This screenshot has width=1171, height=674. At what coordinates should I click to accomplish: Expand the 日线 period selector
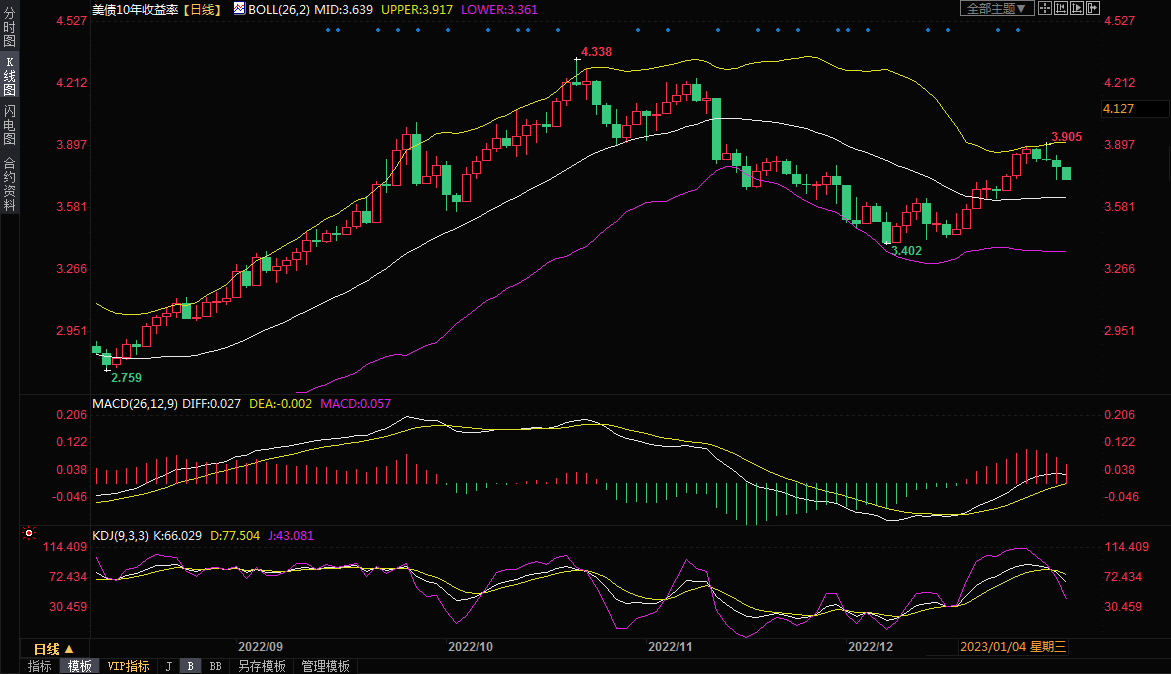point(54,648)
